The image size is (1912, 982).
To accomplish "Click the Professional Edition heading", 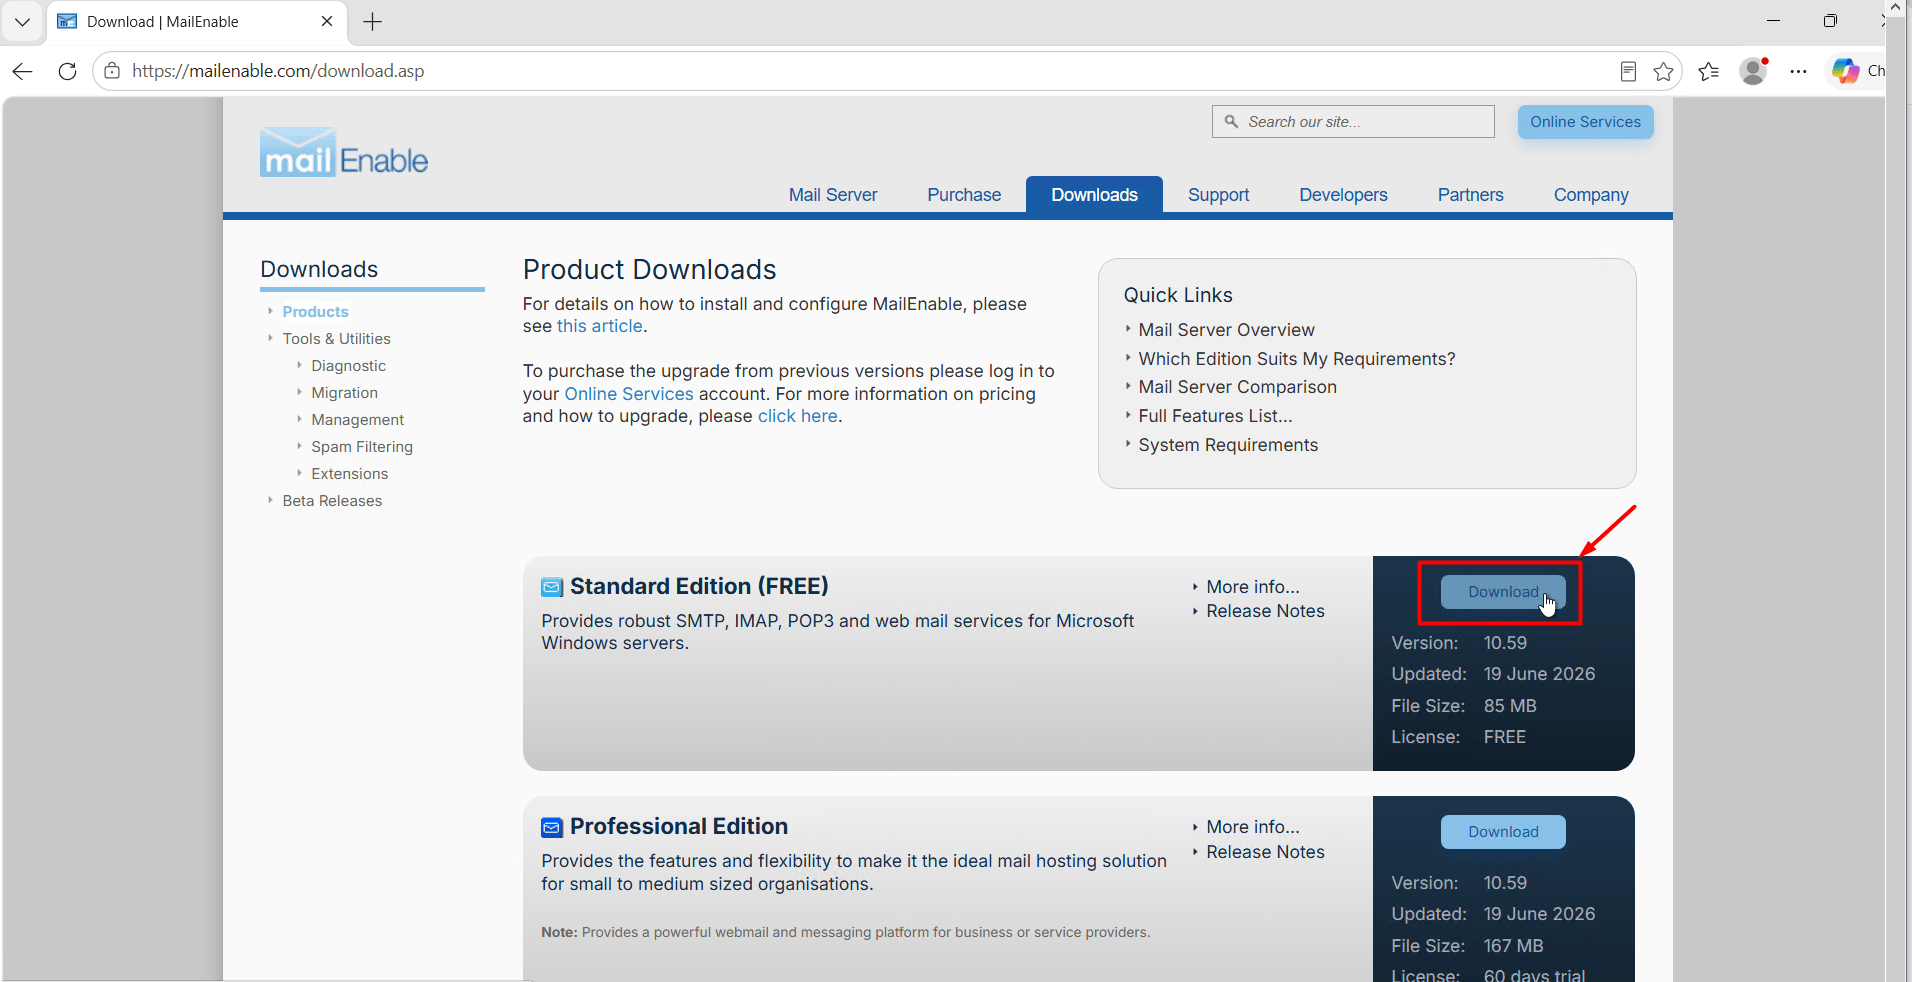I will 679,827.
